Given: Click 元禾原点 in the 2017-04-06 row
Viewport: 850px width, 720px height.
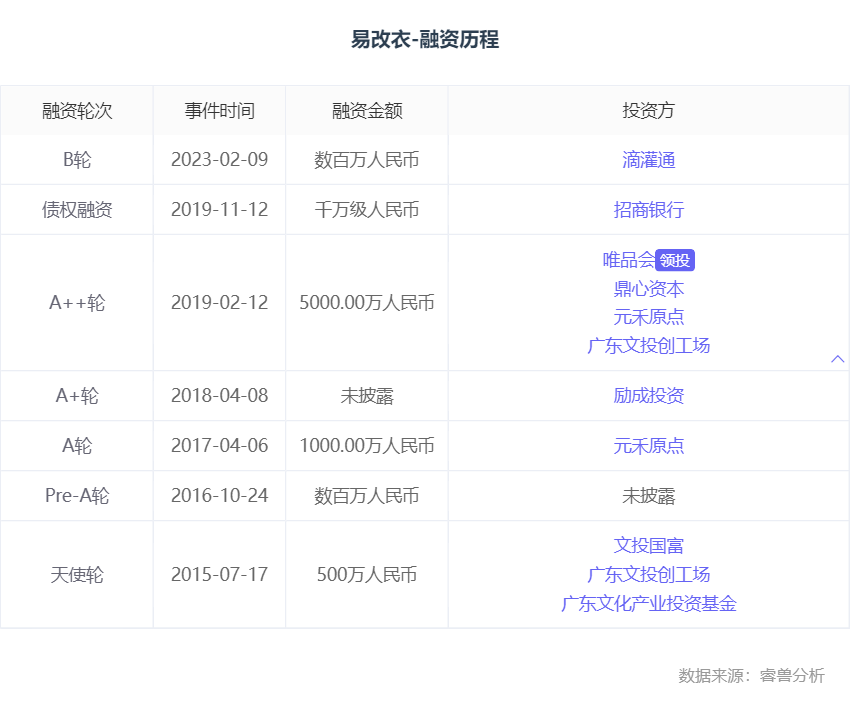Looking at the screenshot, I should [648, 446].
